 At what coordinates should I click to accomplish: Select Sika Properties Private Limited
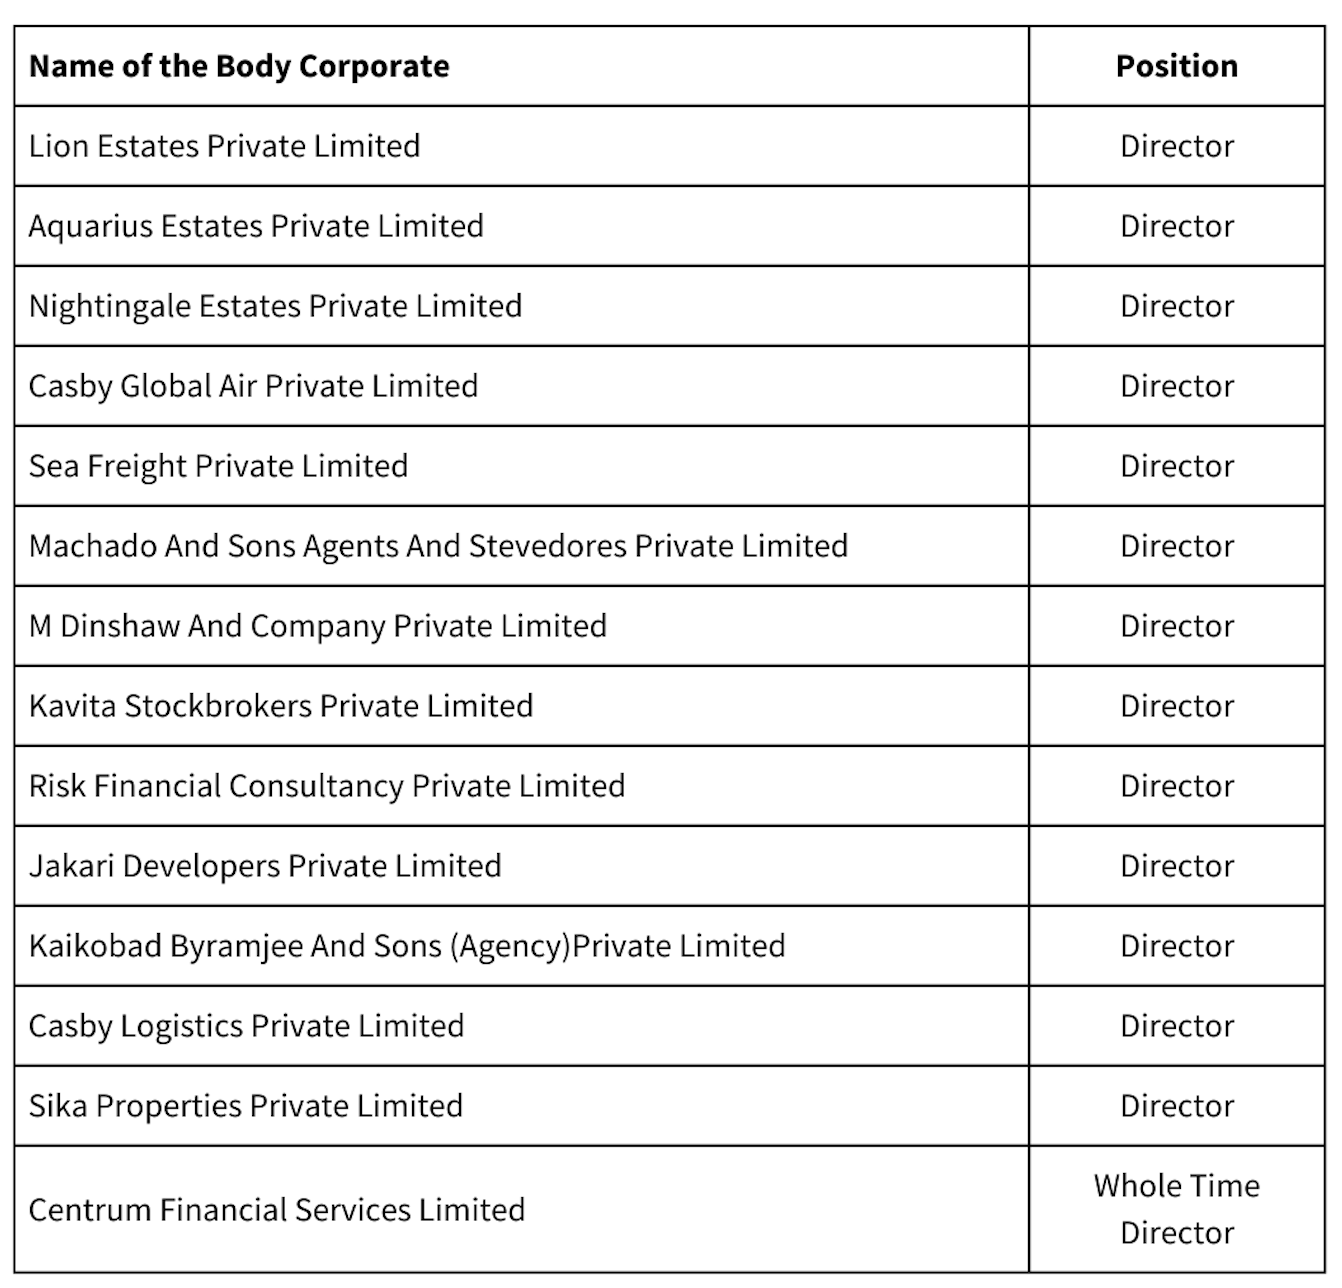(x=245, y=1106)
